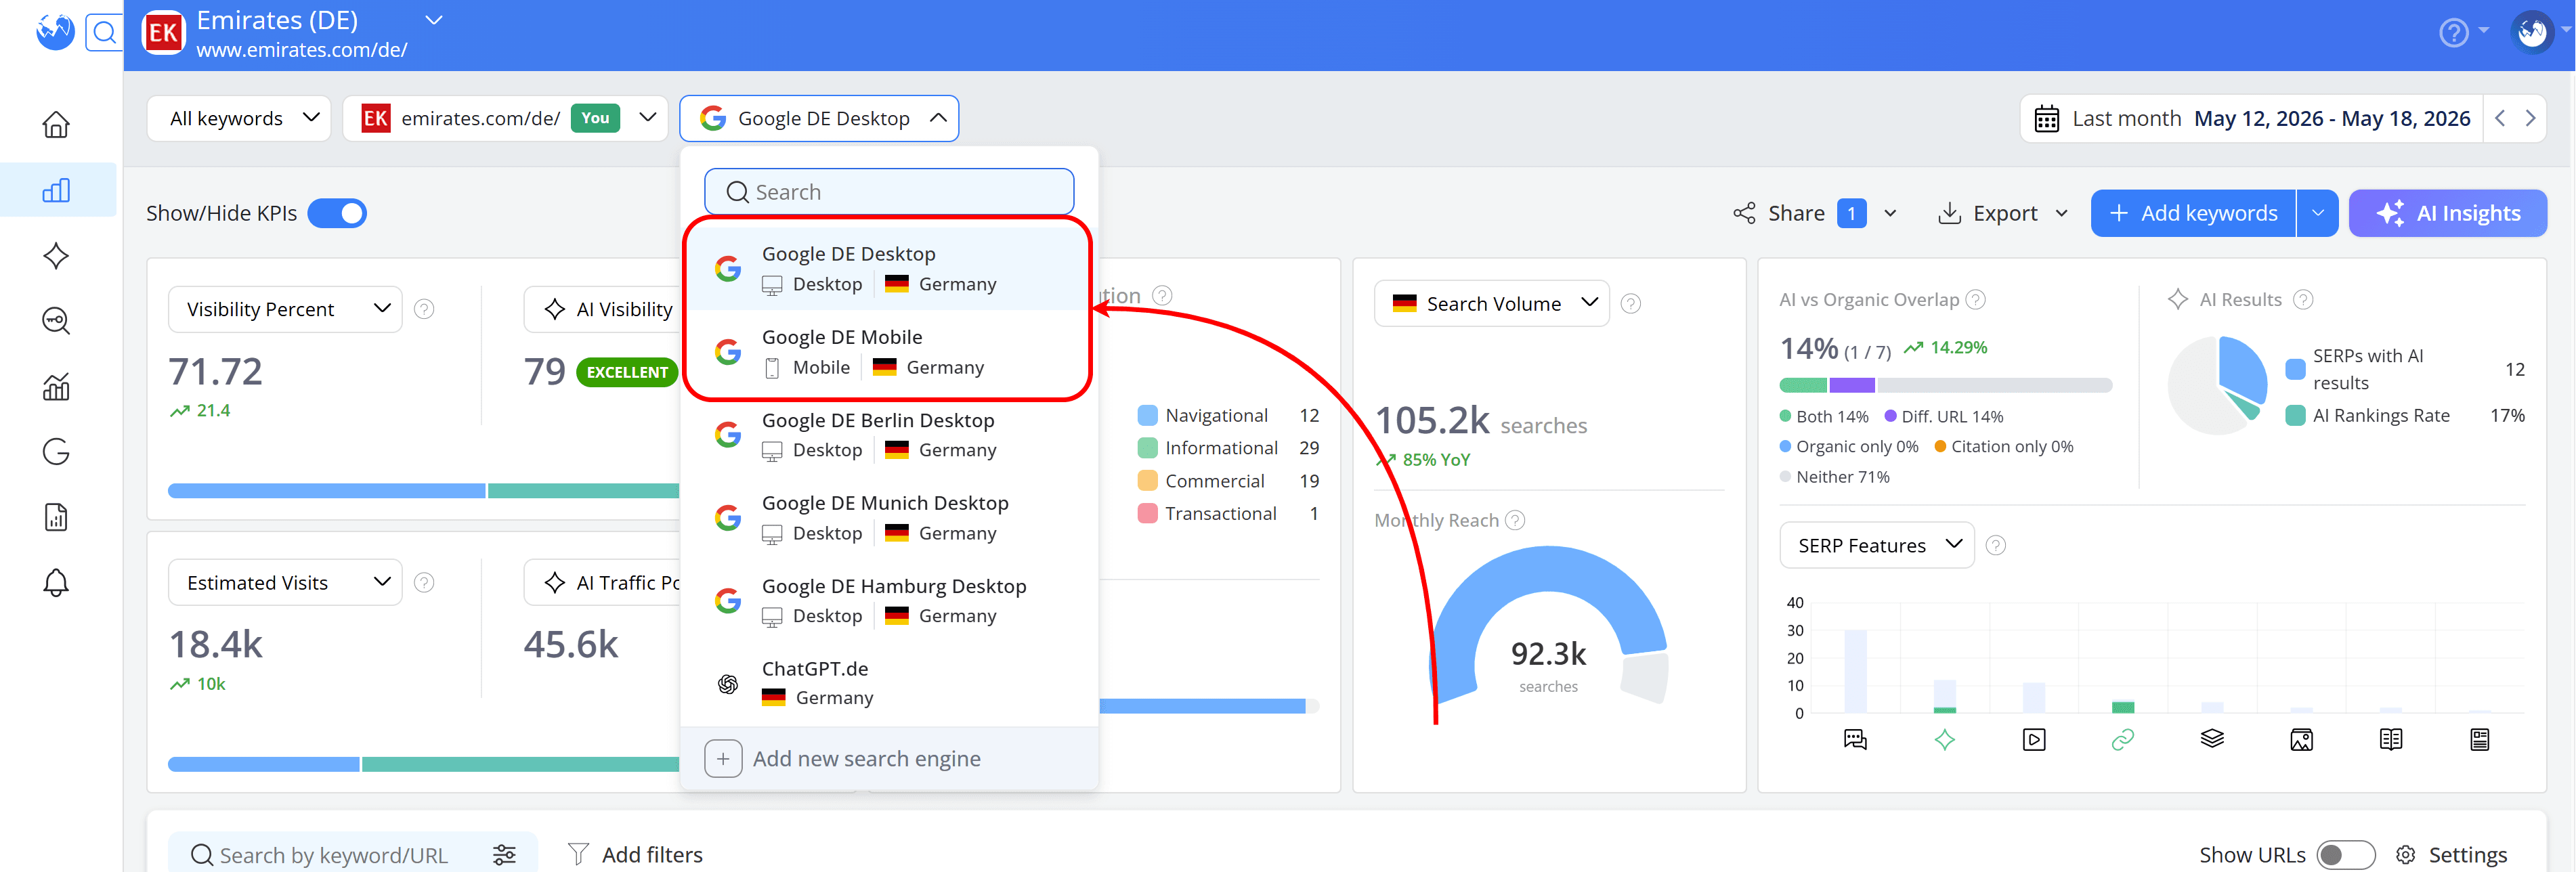Open the user avatar menu
The height and width of the screenshot is (872, 2576).
[x=2532, y=33]
